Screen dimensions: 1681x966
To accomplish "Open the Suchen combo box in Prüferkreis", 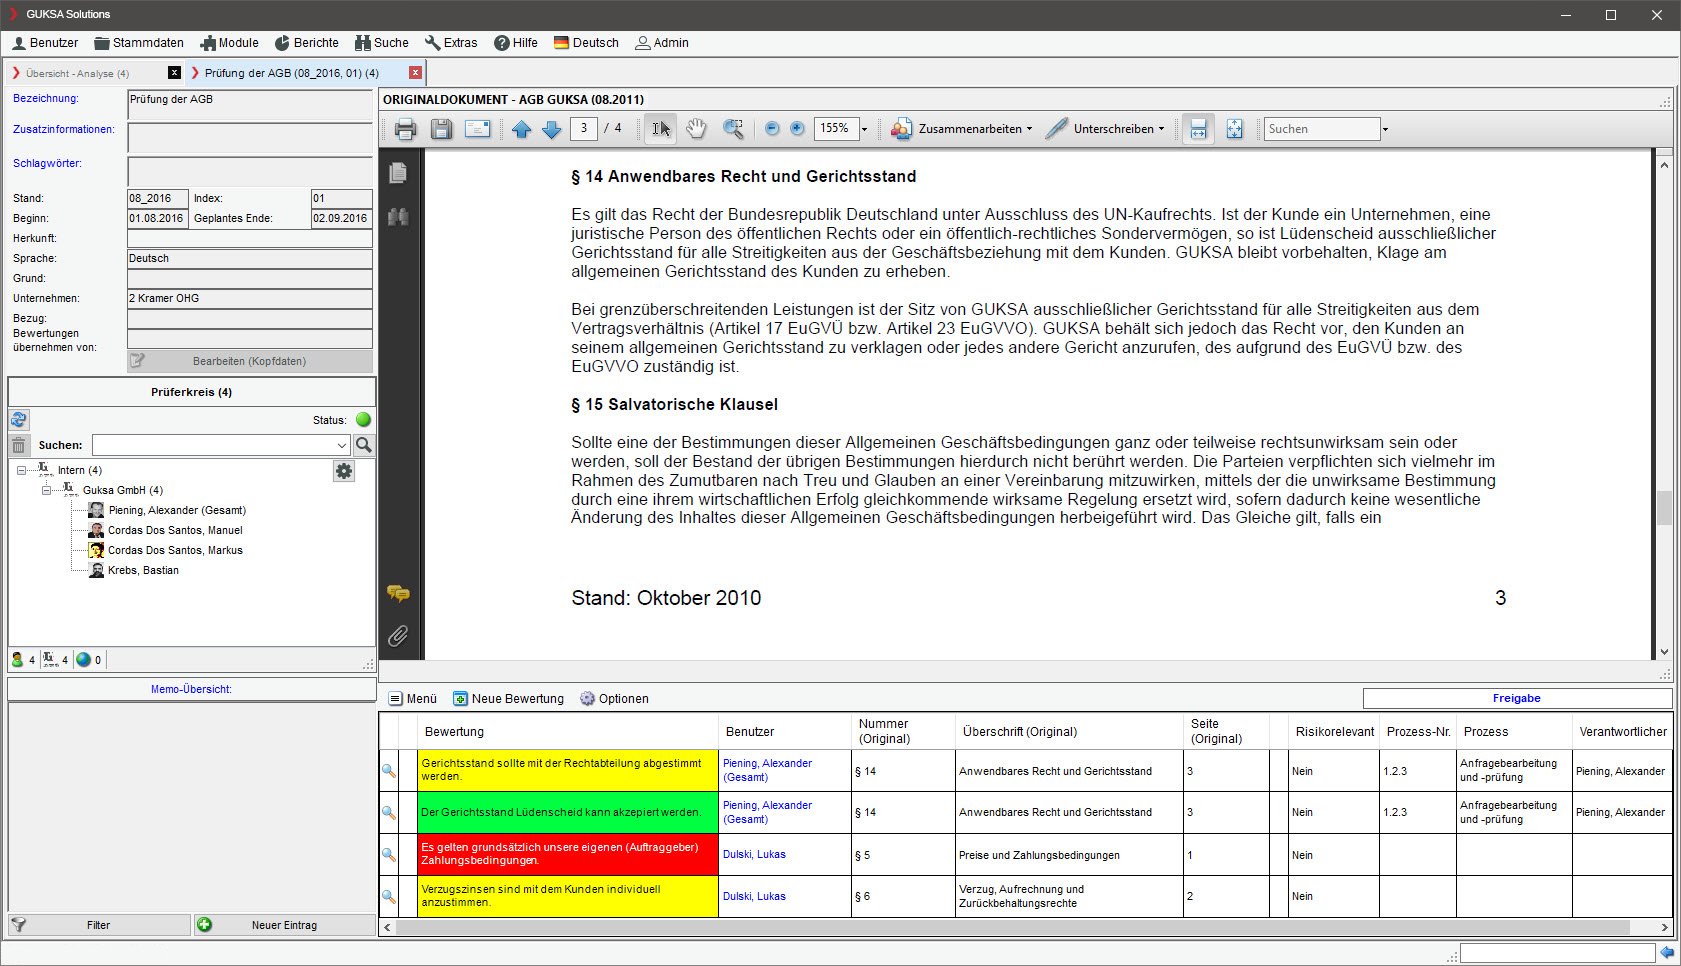I will tap(341, 445).
